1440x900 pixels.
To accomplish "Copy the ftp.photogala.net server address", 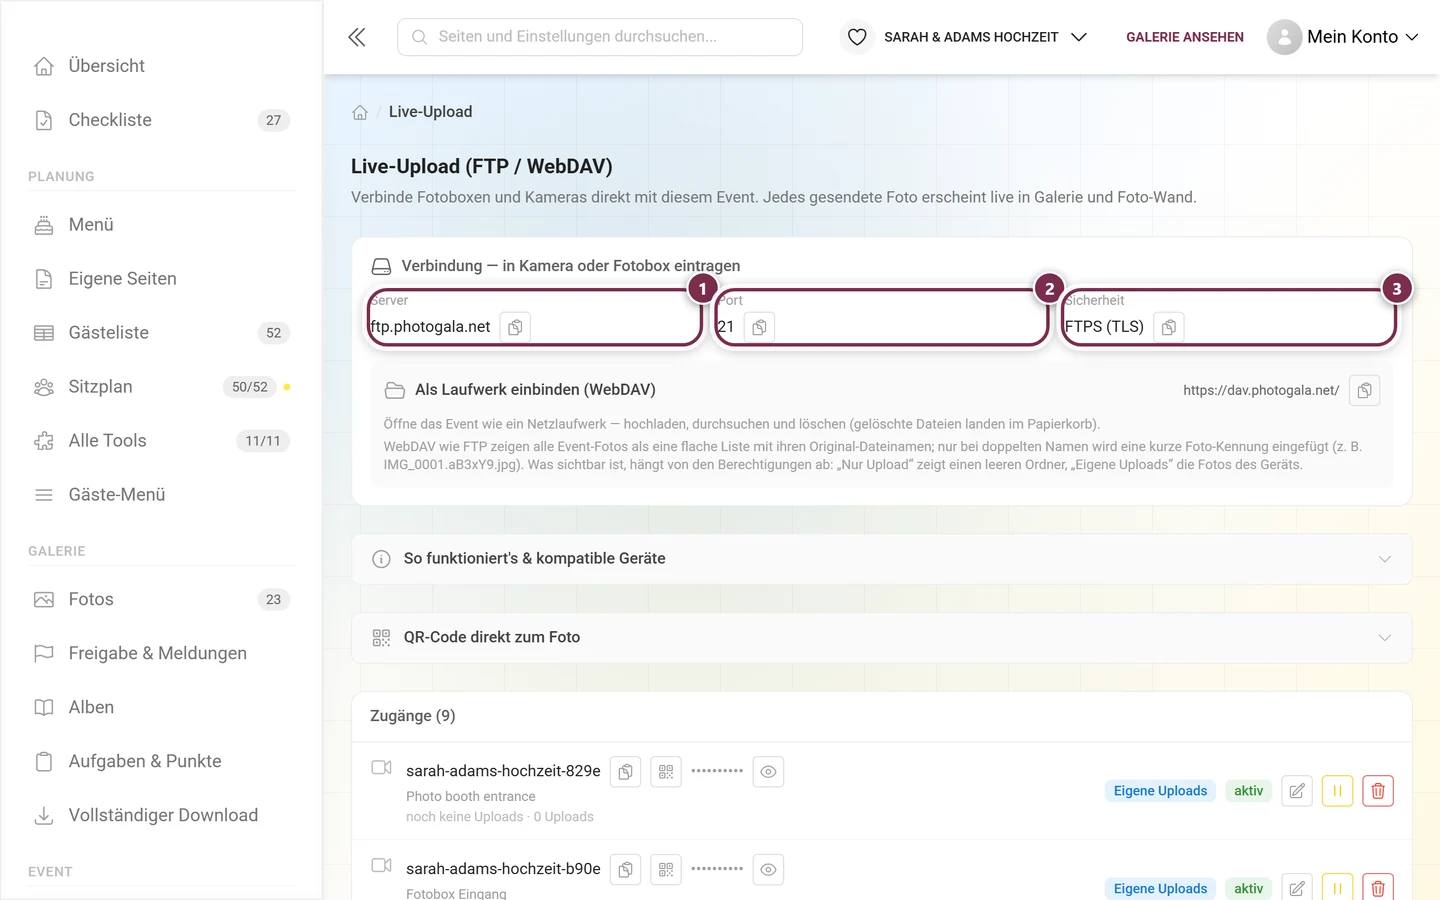I will click(515, 327).
